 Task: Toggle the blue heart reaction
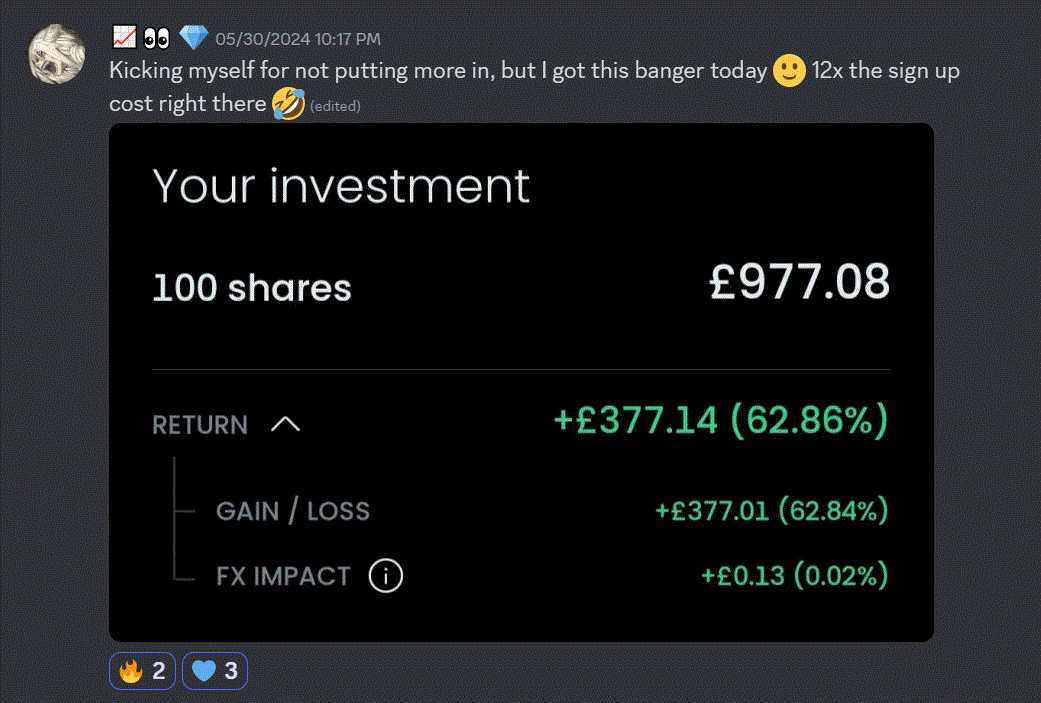215,671
